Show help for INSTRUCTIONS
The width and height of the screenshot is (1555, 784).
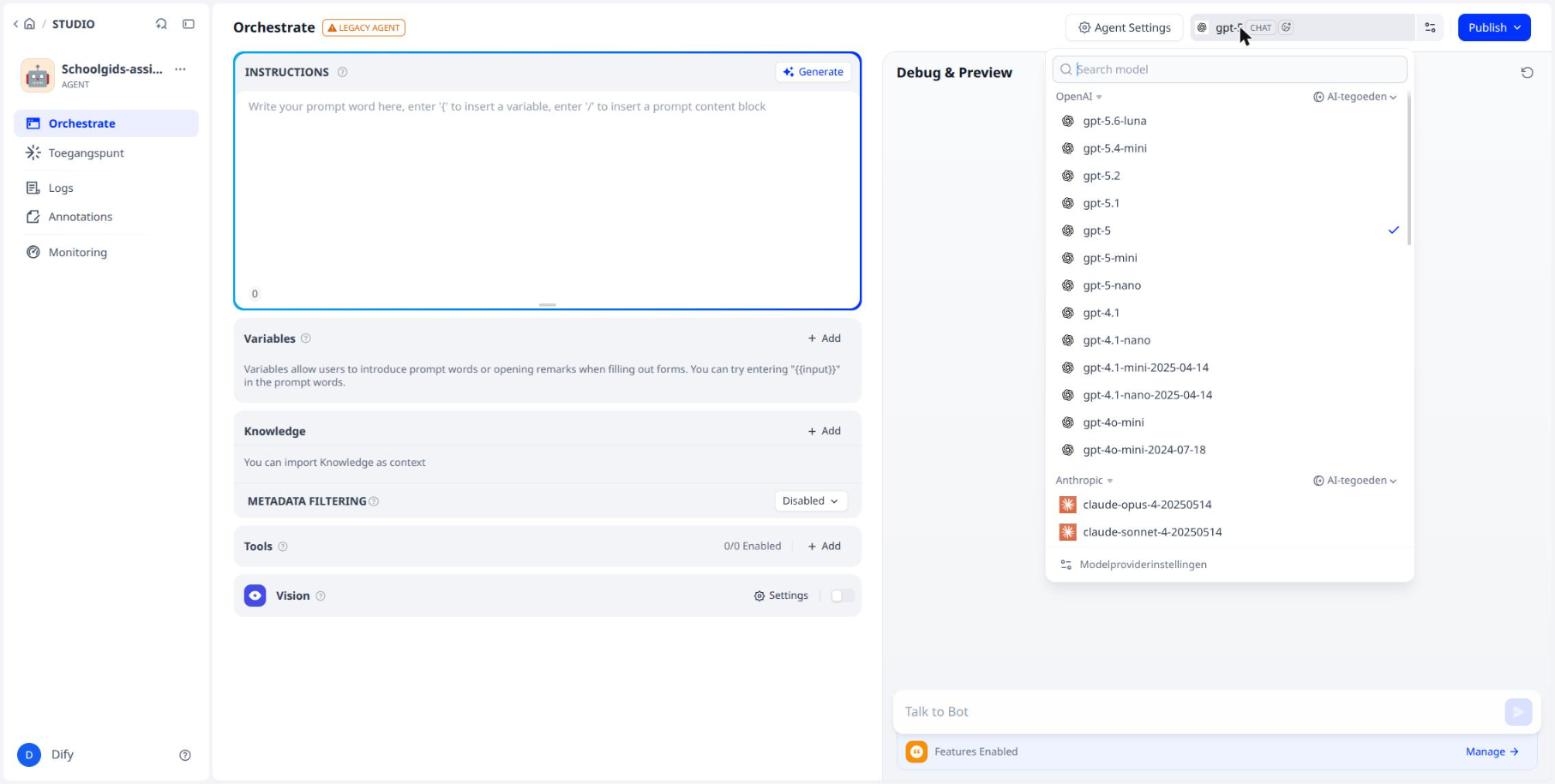pyautogui.click(x=342, y=72)
